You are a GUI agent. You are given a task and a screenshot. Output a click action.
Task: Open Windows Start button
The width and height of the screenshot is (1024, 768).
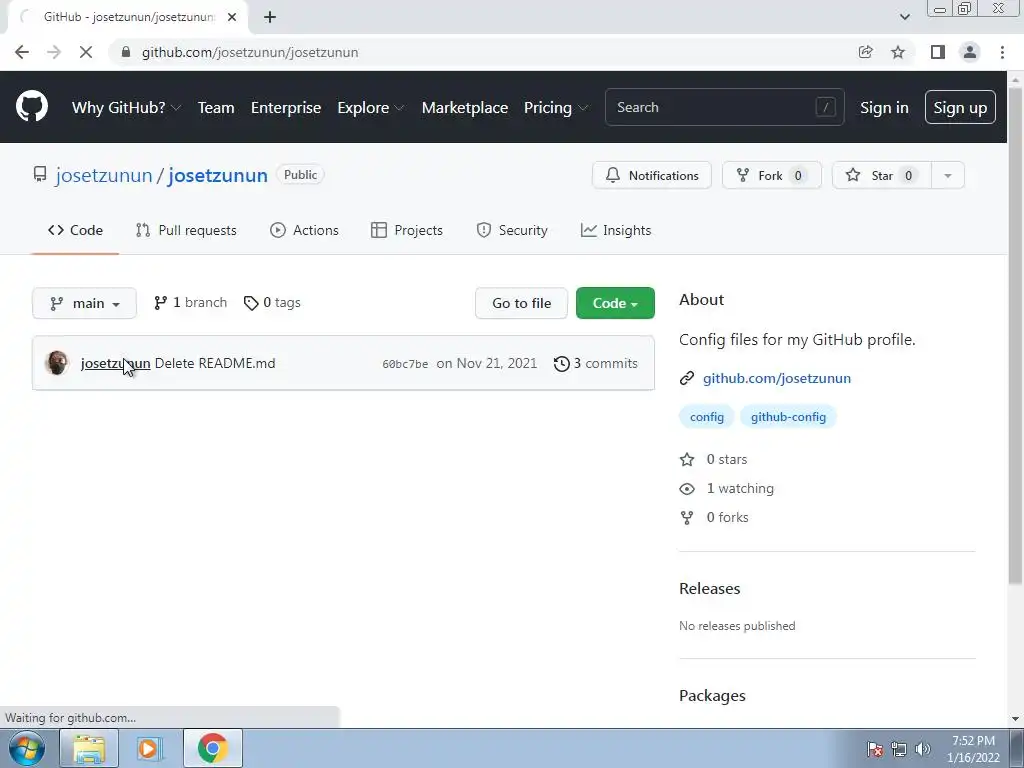coord(26,748)
